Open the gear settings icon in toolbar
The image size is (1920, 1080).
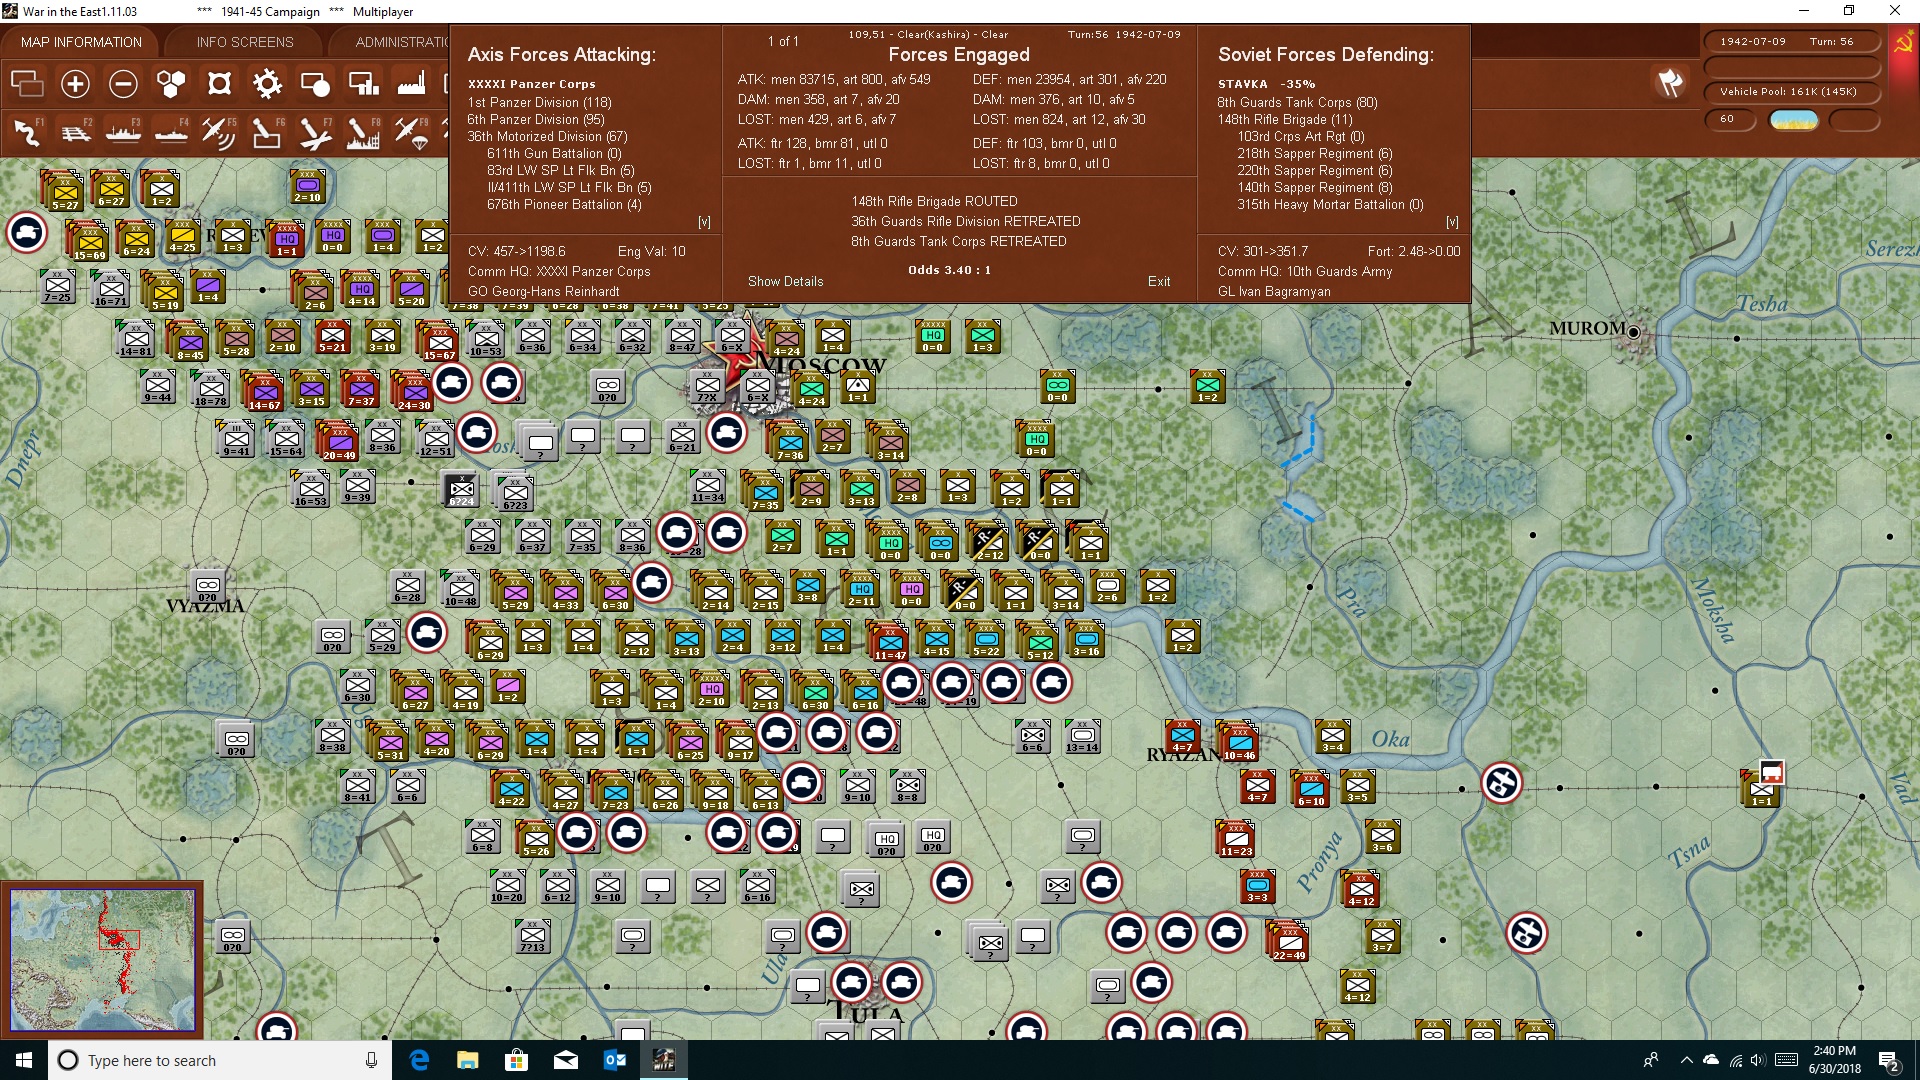click(x=267, y=84)
